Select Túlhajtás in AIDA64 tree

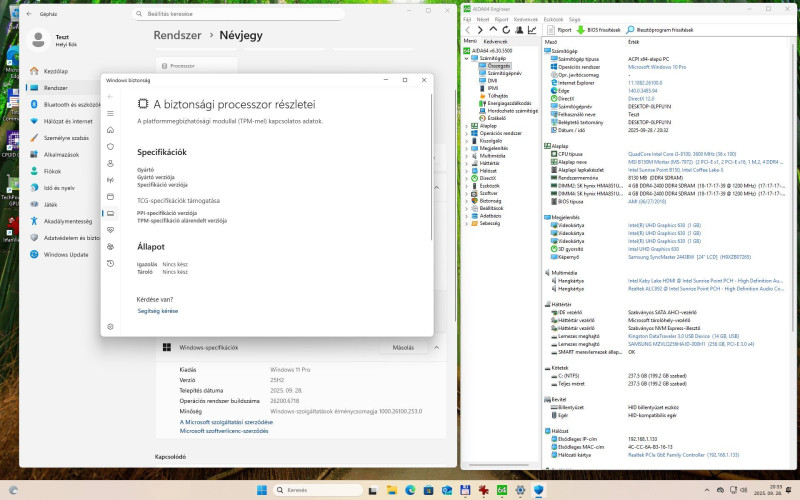coord(497,96)
